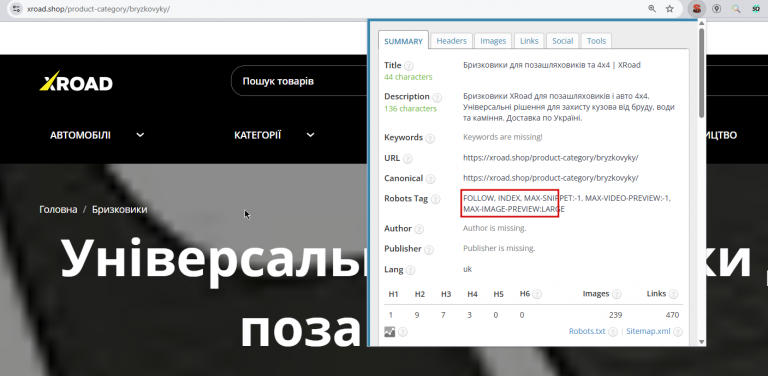Open the Tools tab
This screenshot has width=768, height=376.
coord(596,41)
